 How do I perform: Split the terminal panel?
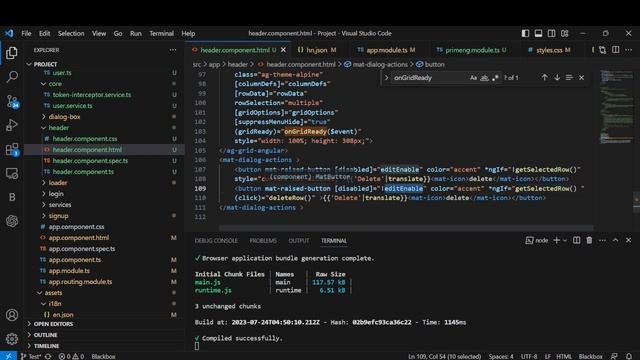(576, 240)
